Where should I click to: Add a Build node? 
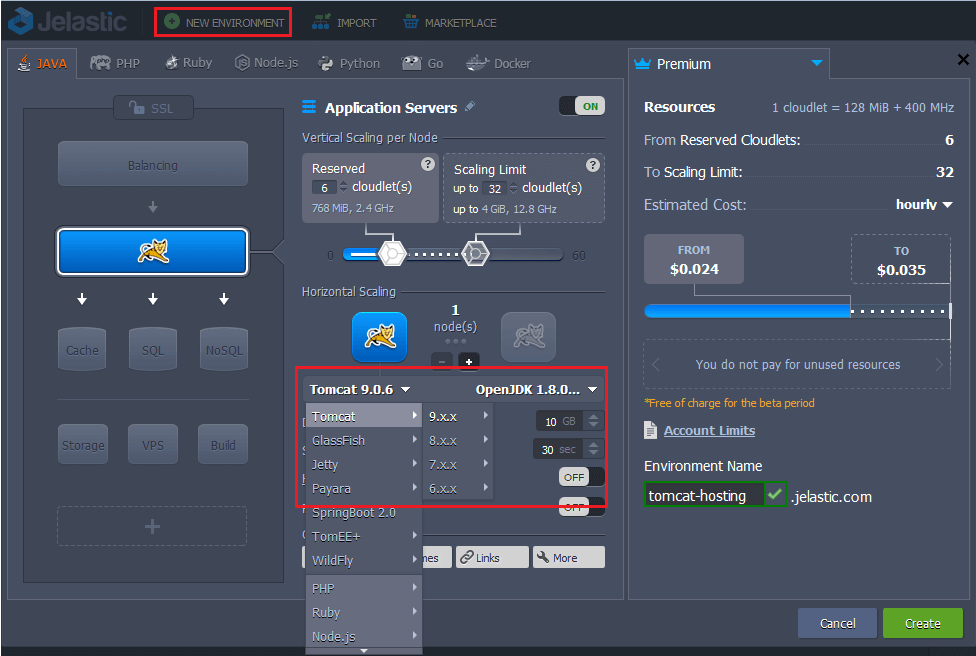coord(223,444)
